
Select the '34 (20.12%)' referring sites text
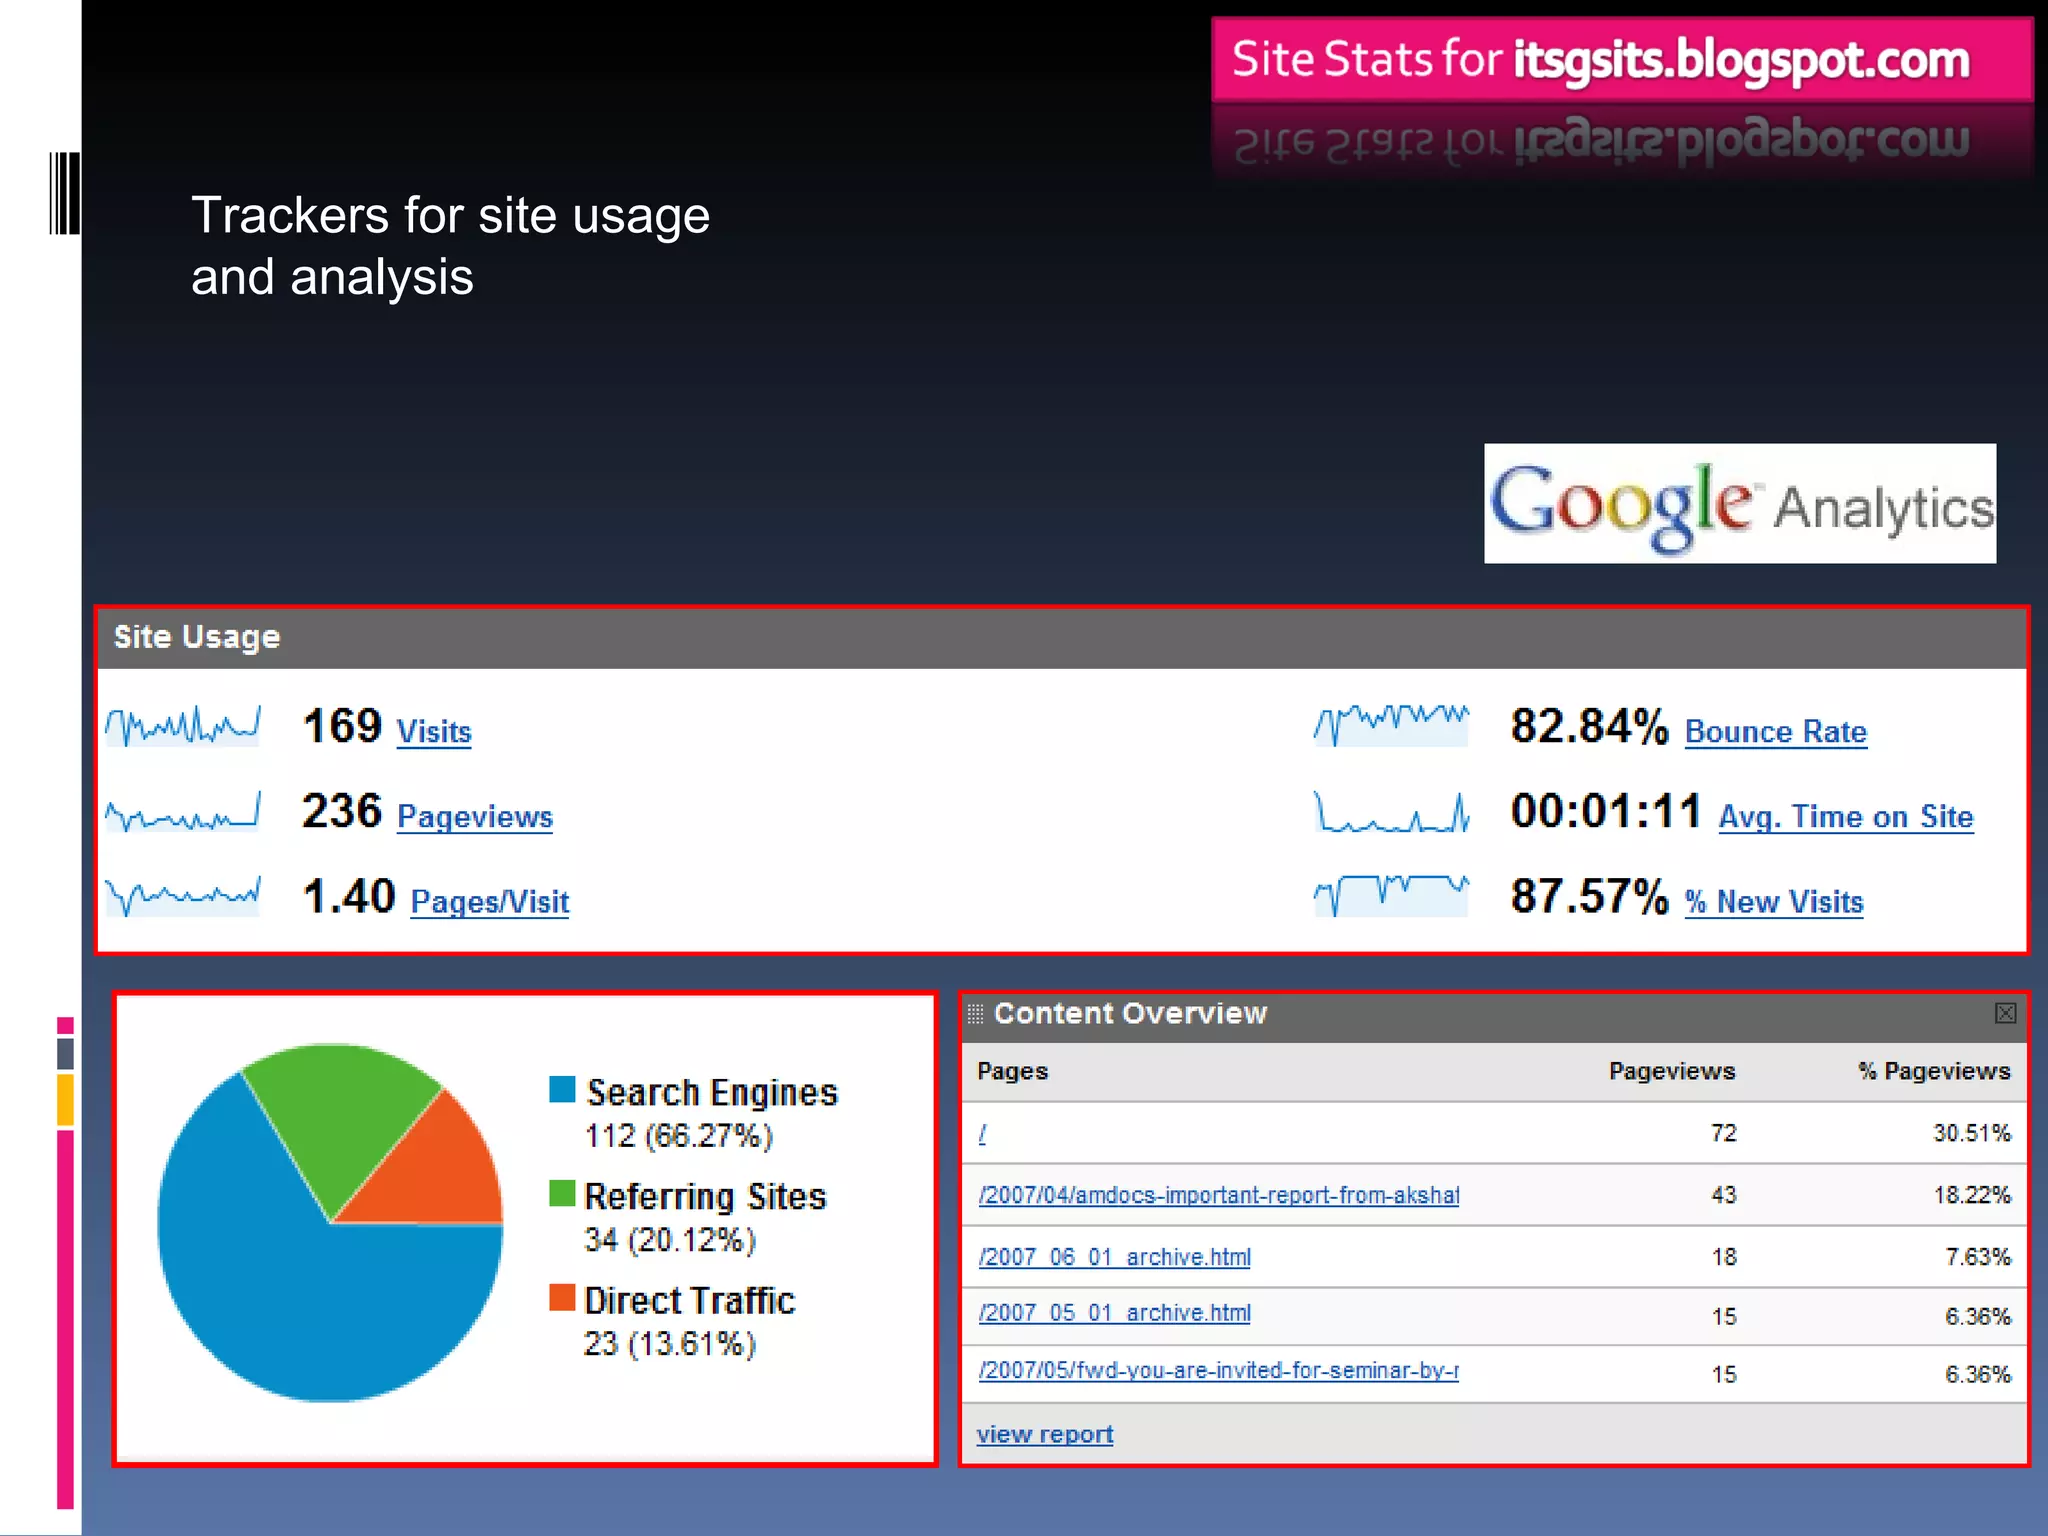[x=670, y=1240]
